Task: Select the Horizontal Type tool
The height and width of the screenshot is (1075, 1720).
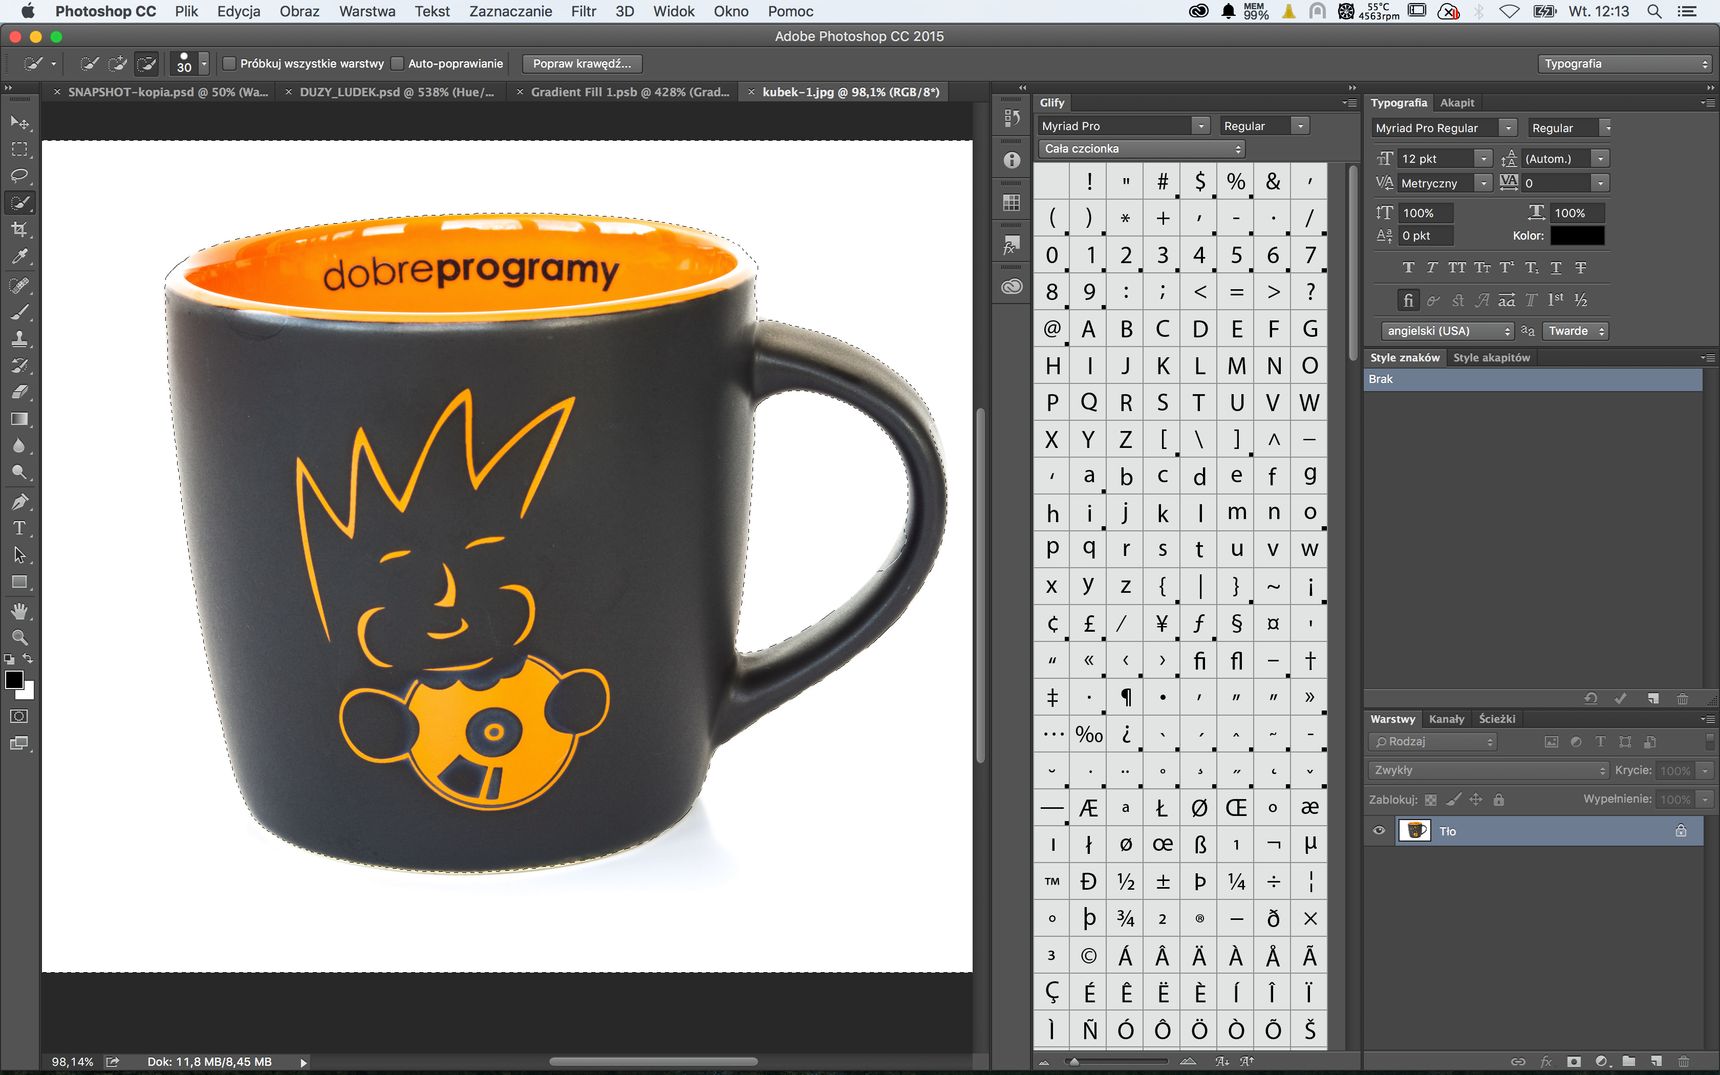Action: 19,528
